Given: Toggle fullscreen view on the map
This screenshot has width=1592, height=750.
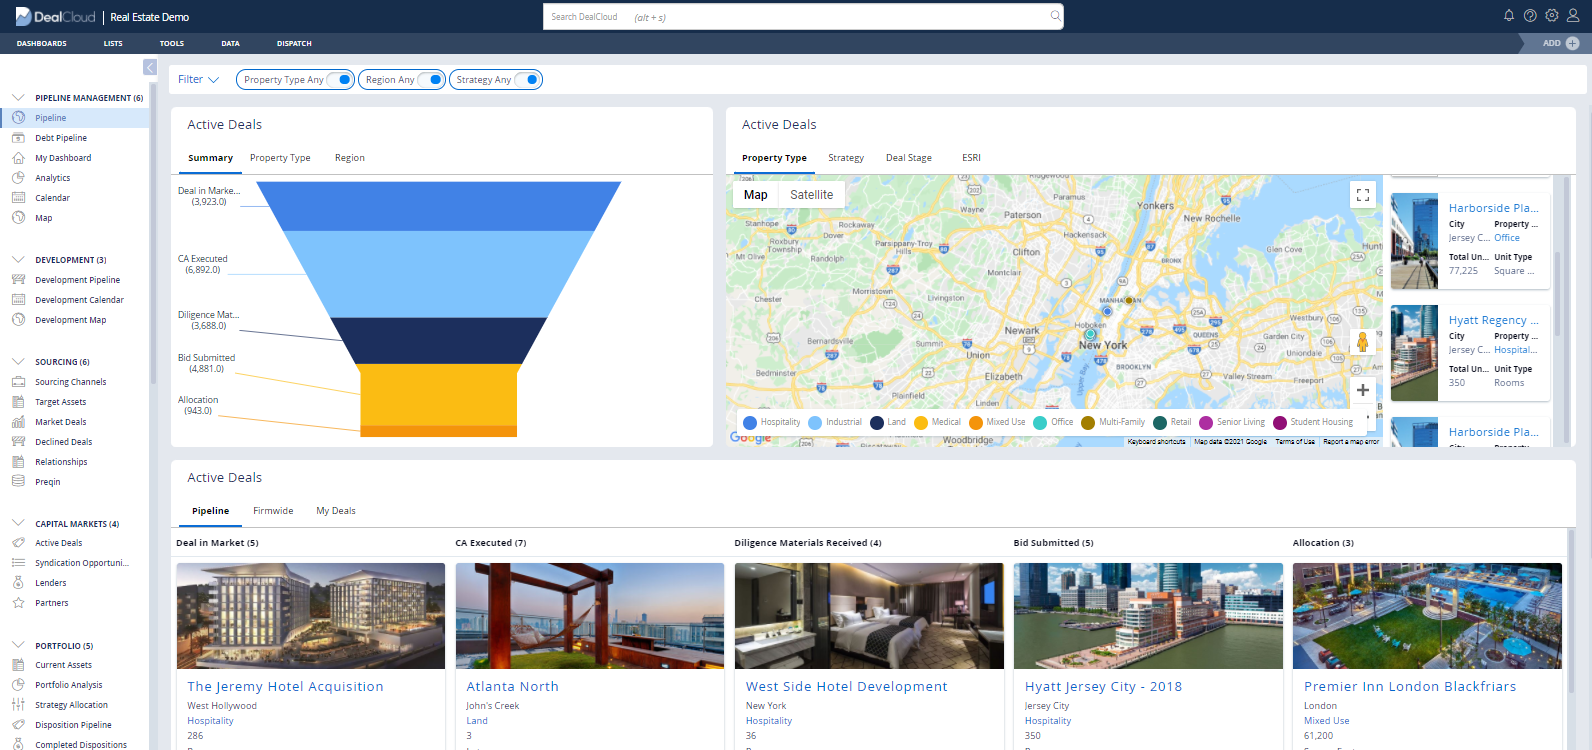Looking at the screenshot, I should click(x=1362, y=195).
